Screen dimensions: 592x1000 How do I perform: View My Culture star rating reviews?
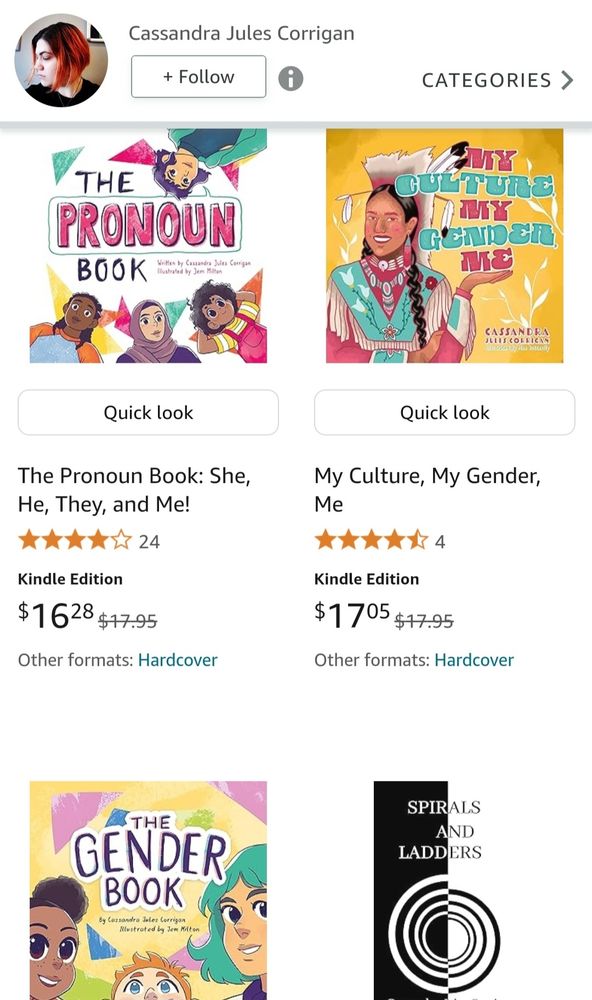tap(380, 541)
